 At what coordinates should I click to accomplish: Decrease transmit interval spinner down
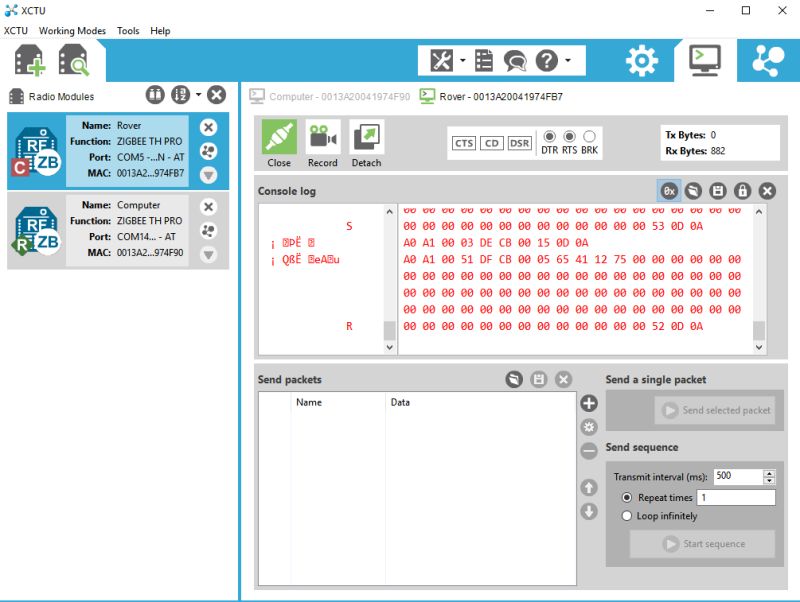[x=769, y=481]
